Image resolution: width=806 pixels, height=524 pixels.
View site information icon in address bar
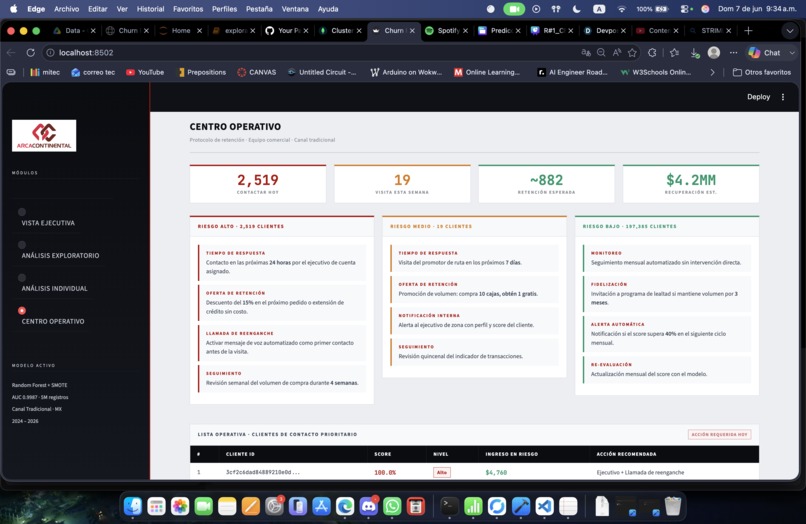point(50,52)
